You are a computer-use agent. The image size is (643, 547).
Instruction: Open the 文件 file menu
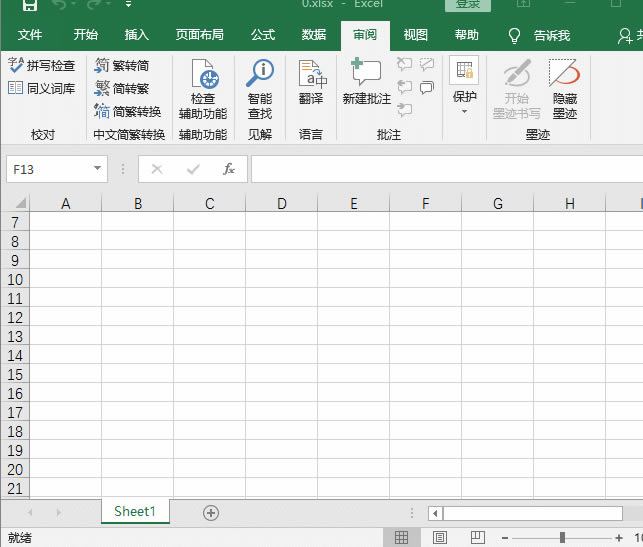pos(30,35)
